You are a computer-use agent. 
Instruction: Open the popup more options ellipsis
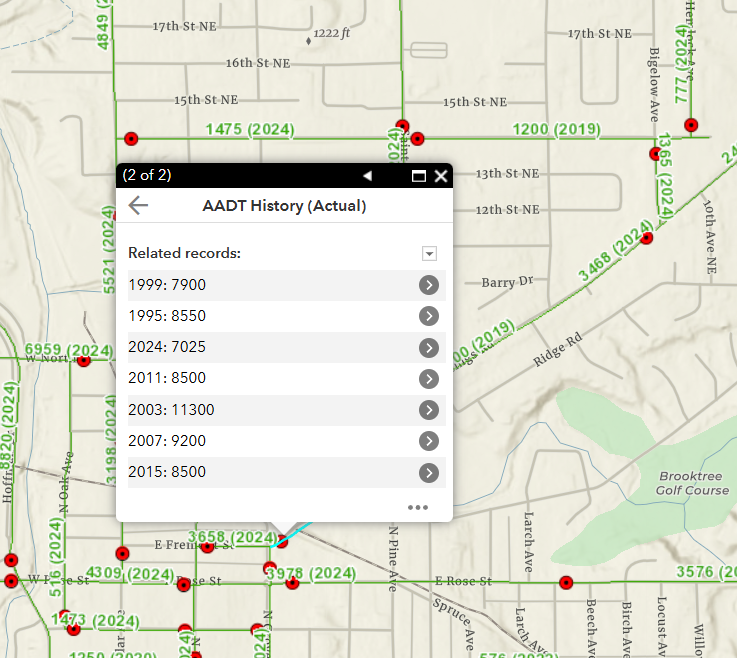[417, 507]
